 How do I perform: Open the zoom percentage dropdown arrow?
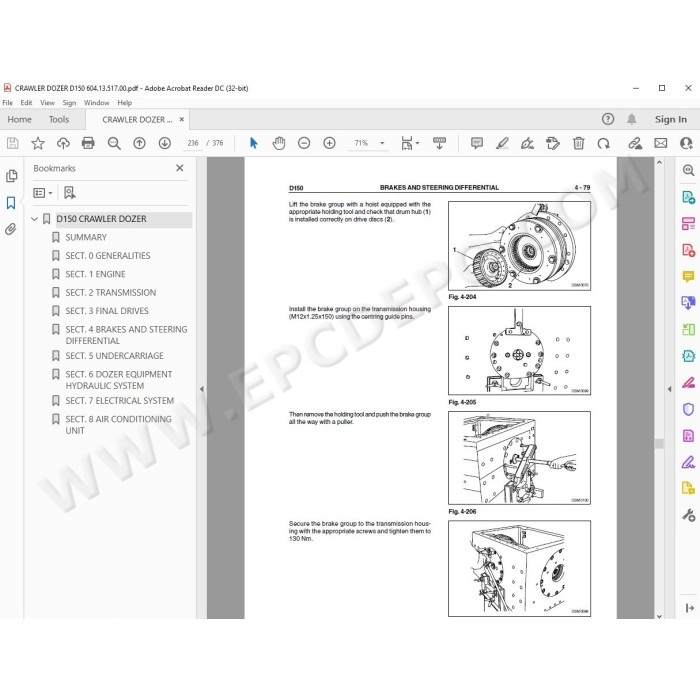click(x=382, y=143)
